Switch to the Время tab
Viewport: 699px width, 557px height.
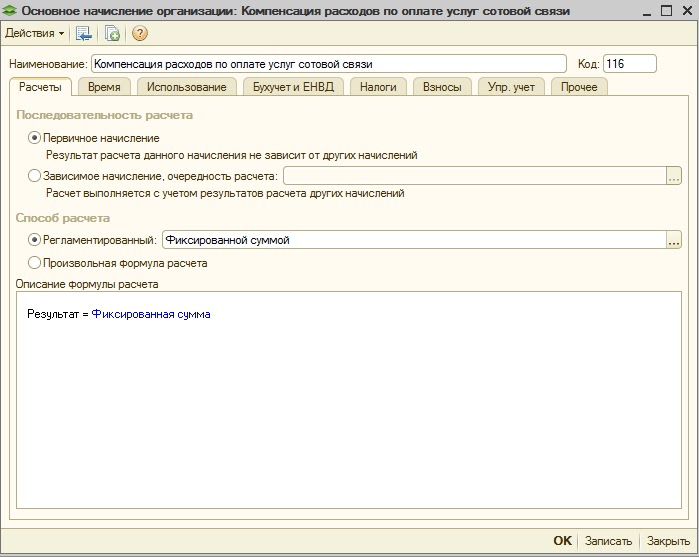point(104,87)
